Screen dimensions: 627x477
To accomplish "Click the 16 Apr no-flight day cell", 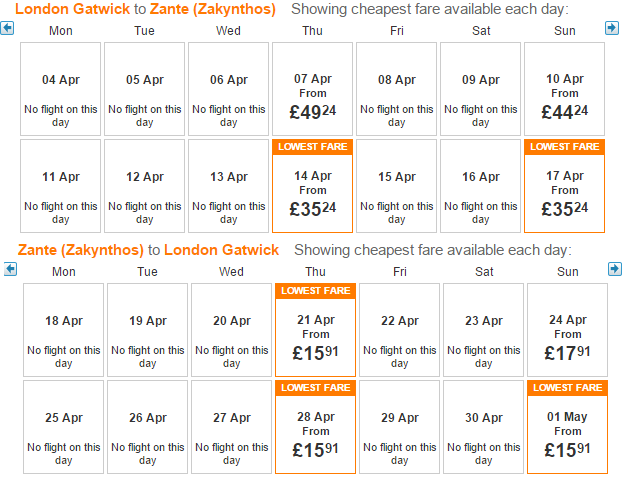I will pyautogui.click(x=480, y=186).
